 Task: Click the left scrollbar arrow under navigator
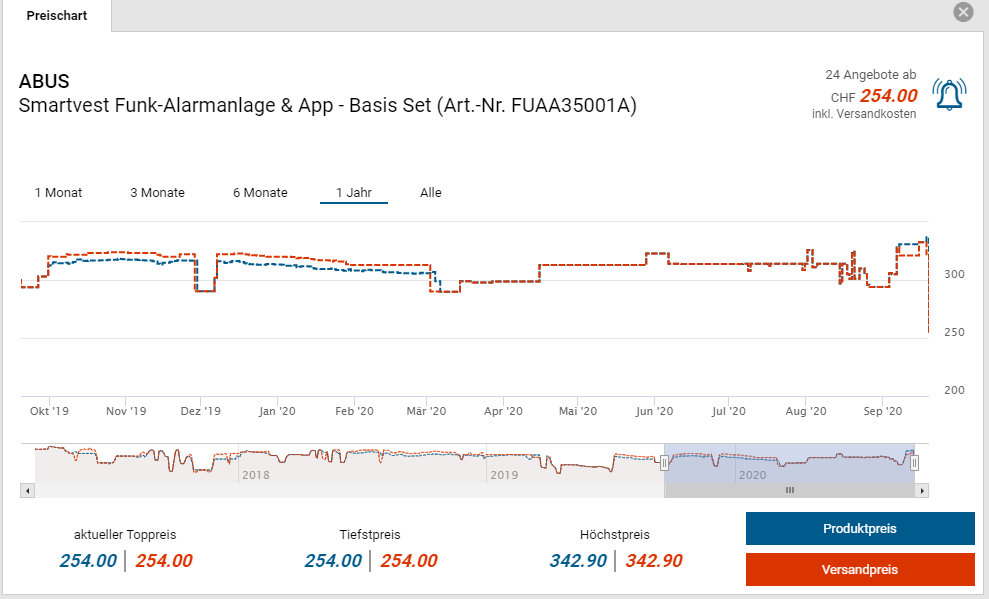pyautogui.click(x=28, y=491)
